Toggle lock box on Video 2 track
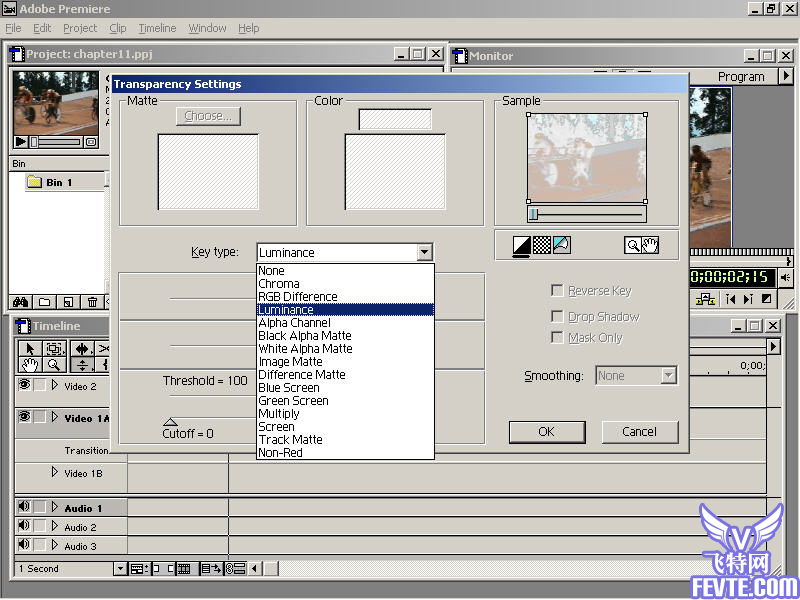Viewport: 800px width, 600px height. (x=40, y=385)
